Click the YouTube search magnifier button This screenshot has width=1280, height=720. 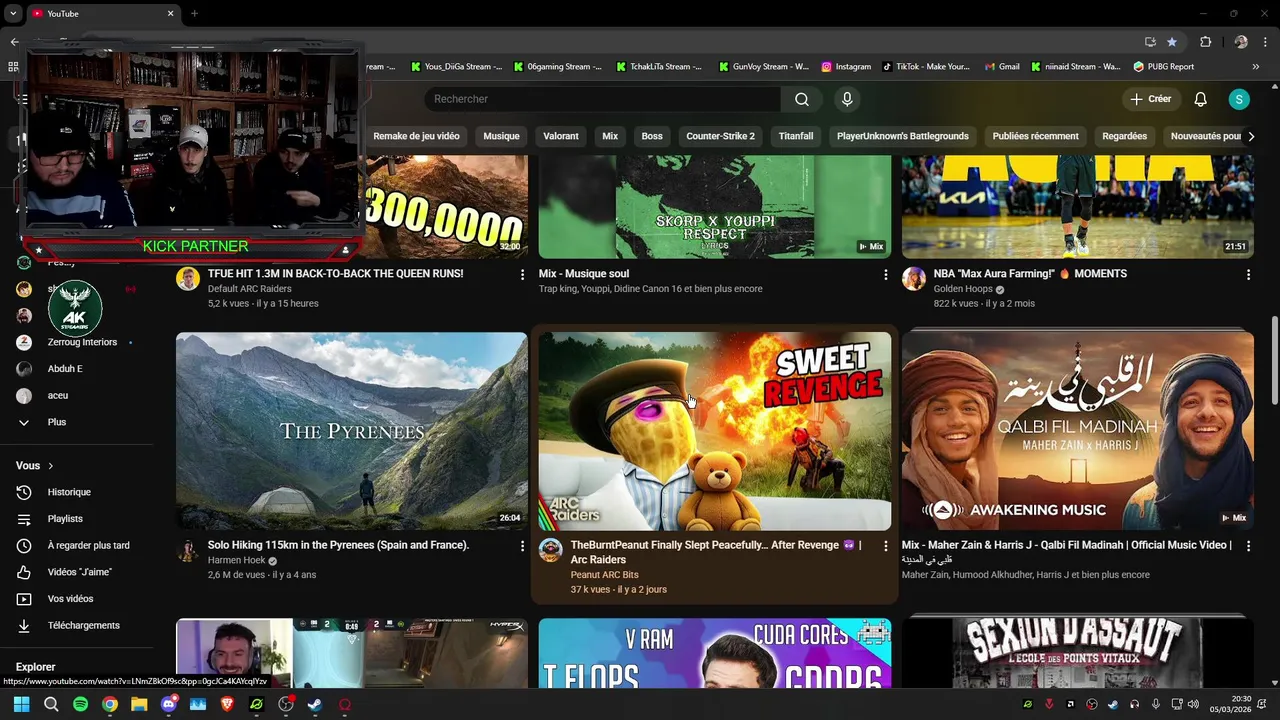(x=801, y=99)
